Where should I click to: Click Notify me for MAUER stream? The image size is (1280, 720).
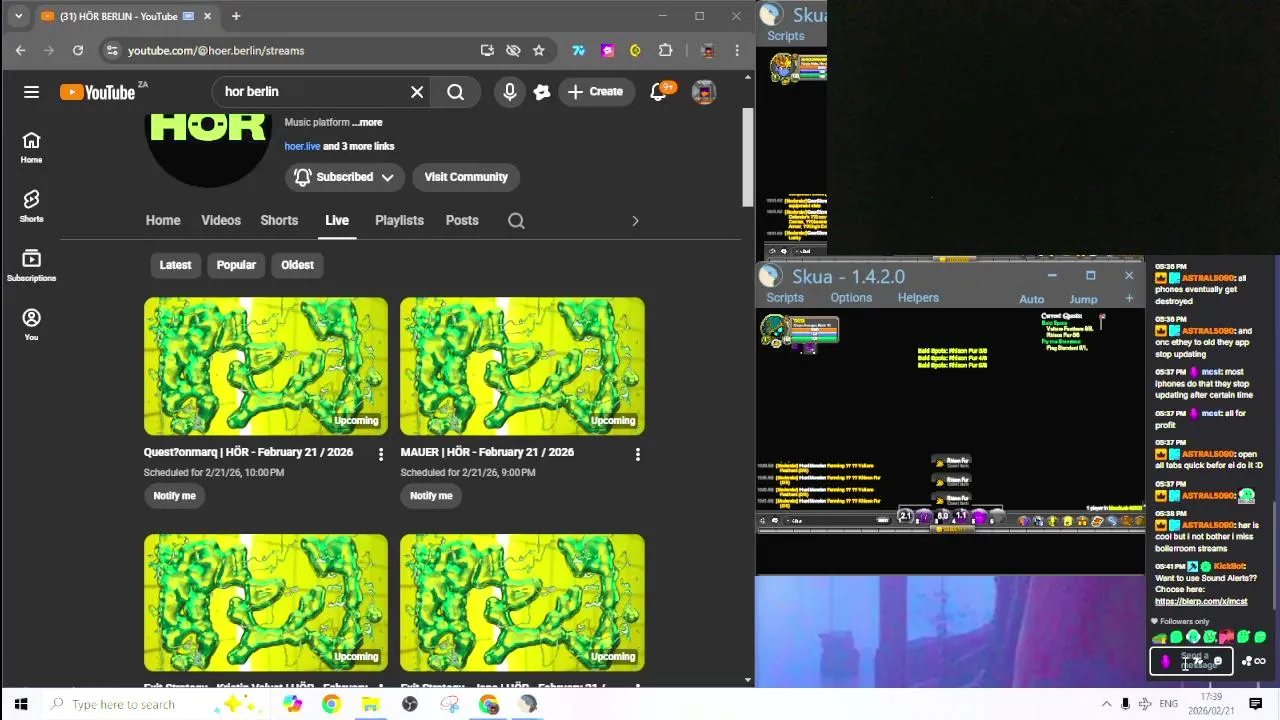431,495
